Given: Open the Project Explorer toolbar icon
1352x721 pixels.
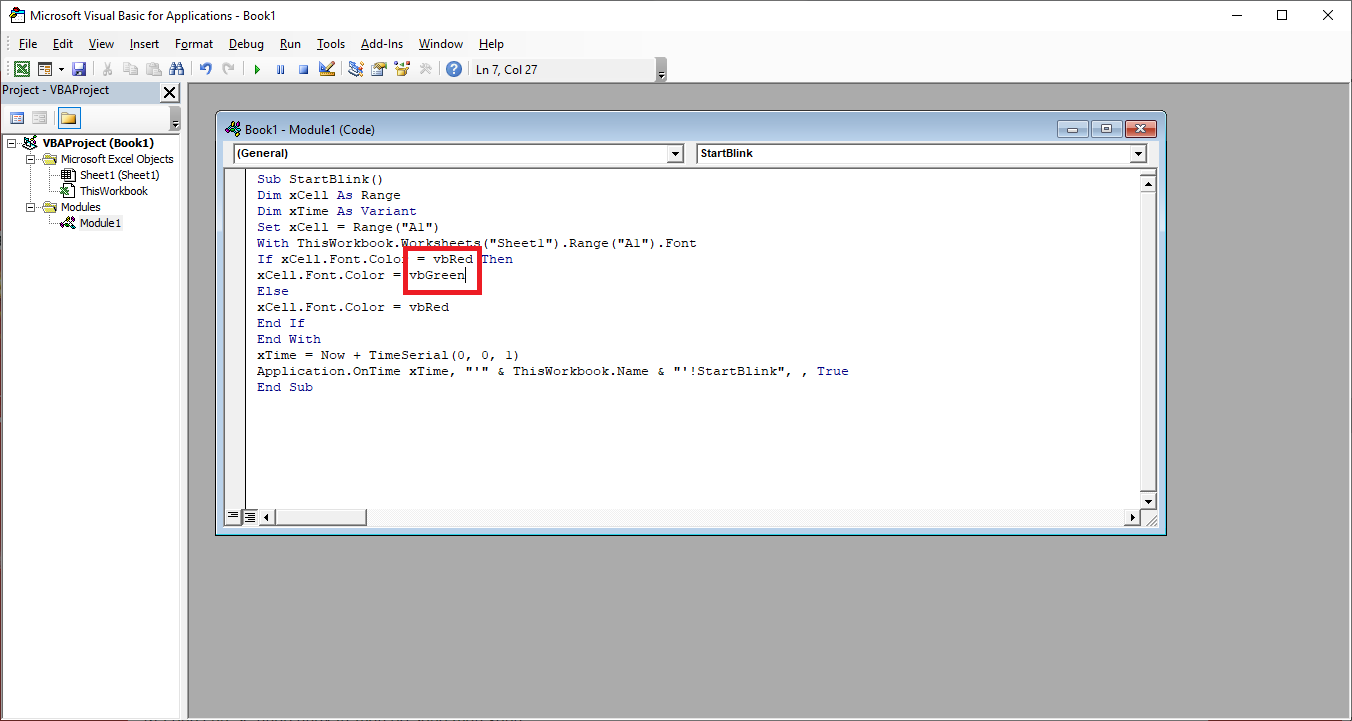Looking at the screenshot, I should point(356,69).
